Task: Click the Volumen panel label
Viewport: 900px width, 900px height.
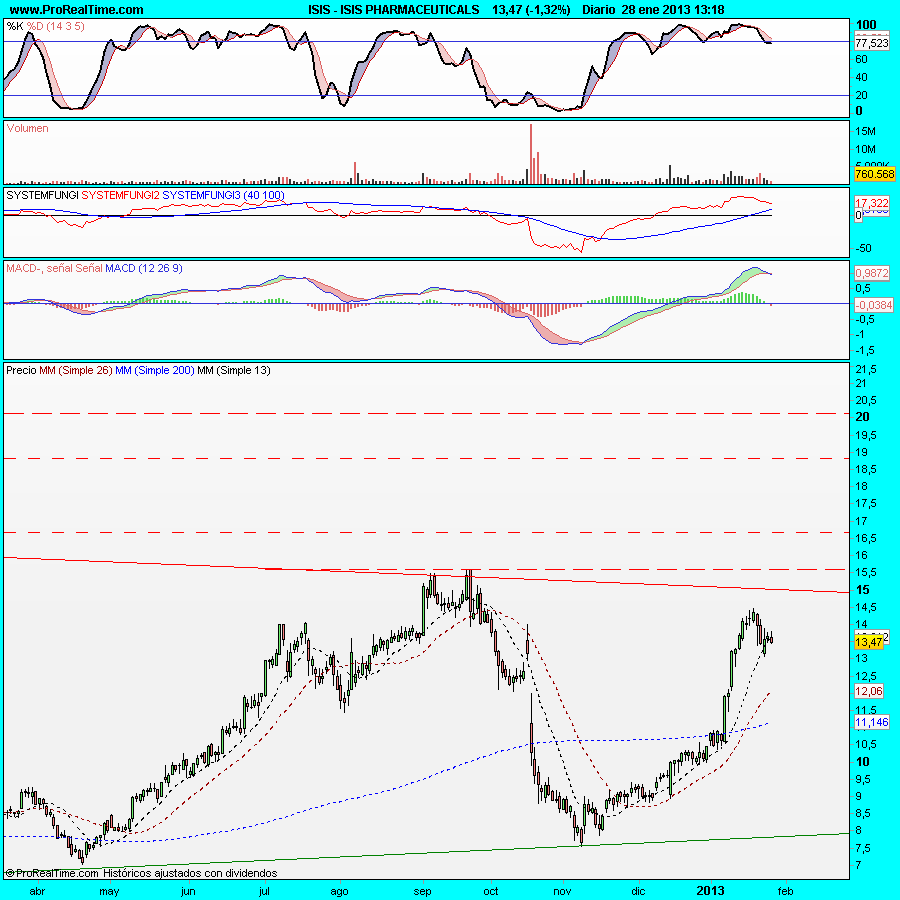Action: coord(28,128)
